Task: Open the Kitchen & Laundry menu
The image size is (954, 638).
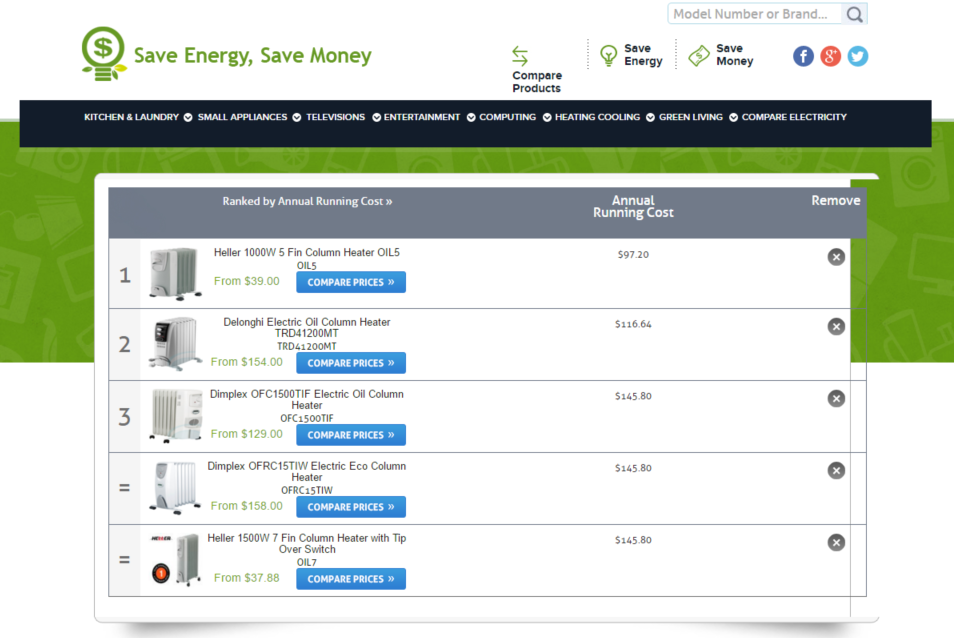Action: pyautogui.click(x=131, y=117)
